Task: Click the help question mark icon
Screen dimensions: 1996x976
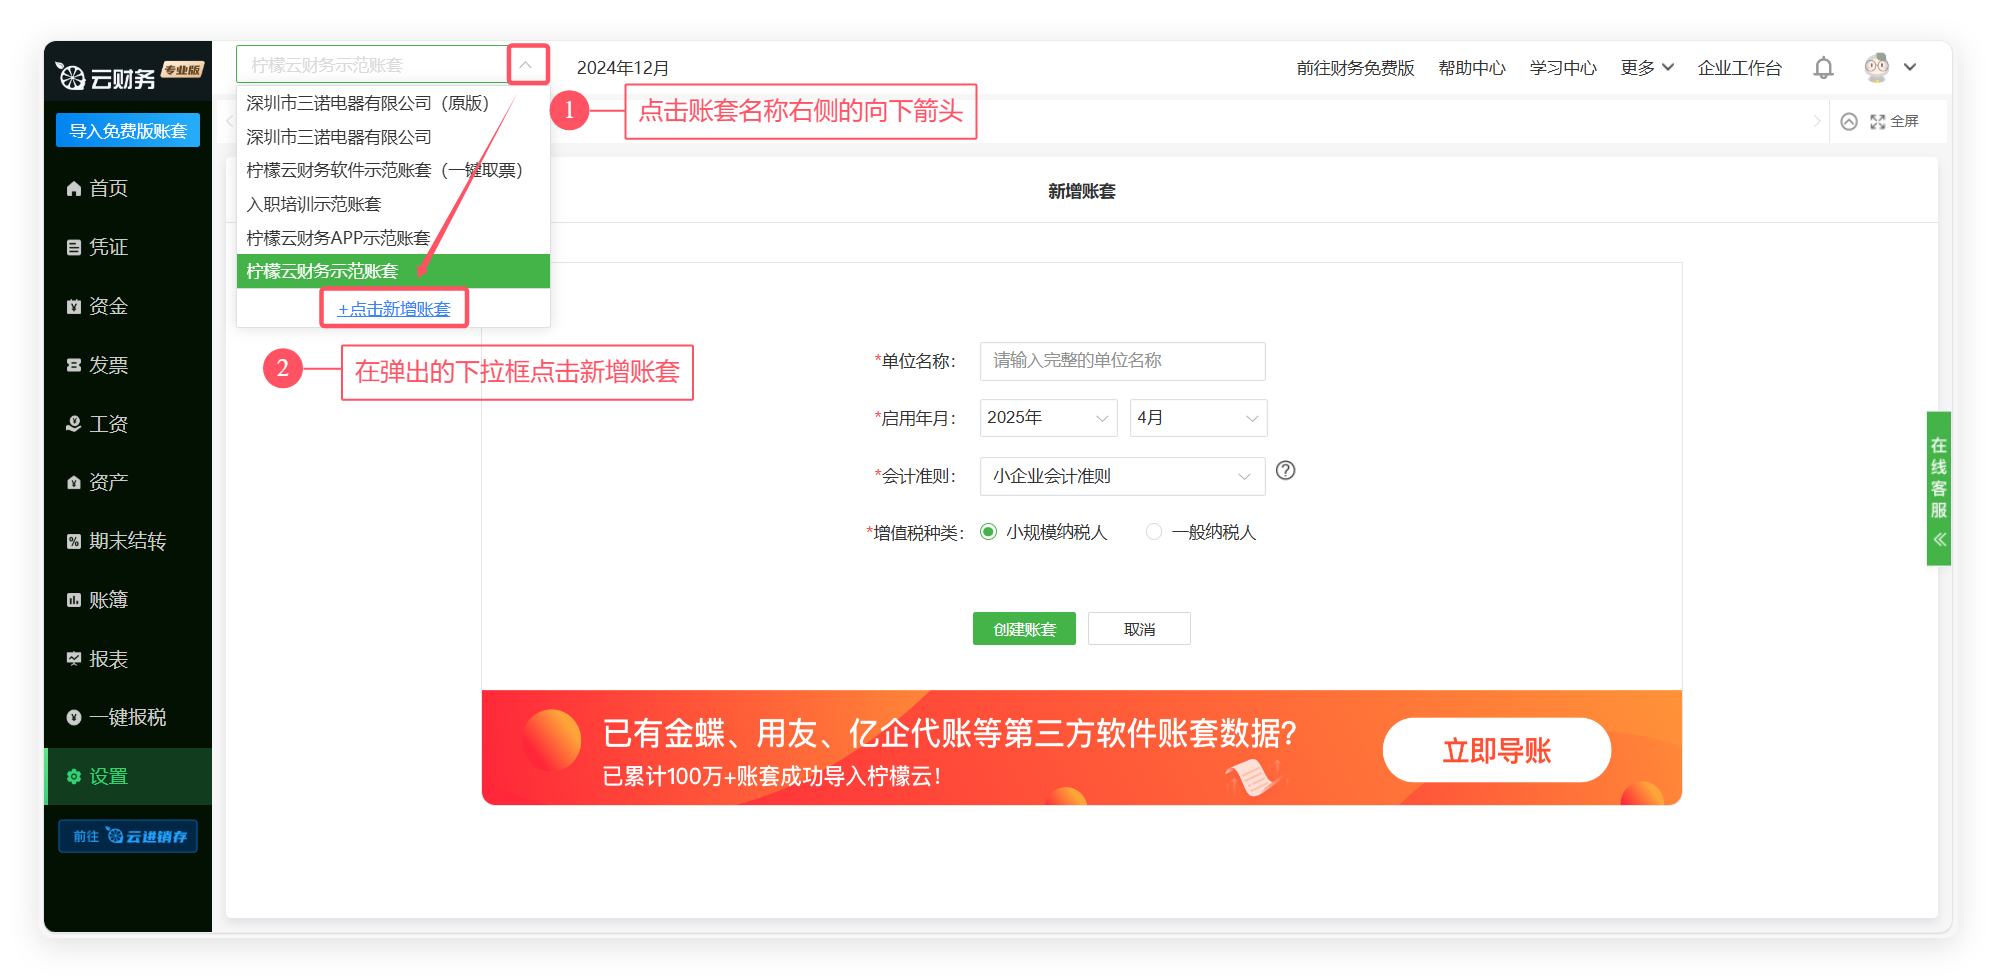Action: (x=1285, y=470)
